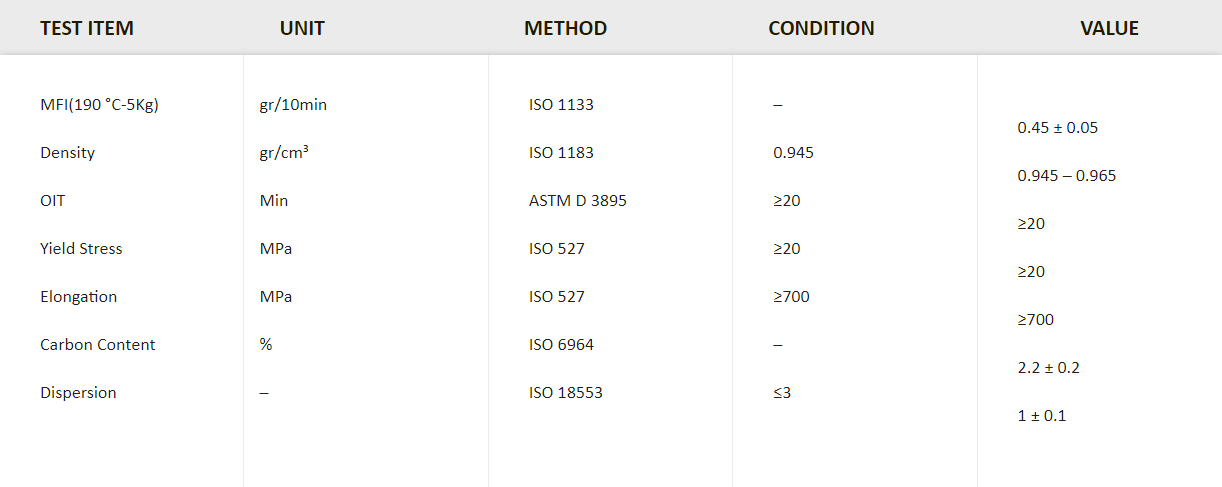
Task: Select the Carbon Content row label
Action: tap(98, 345)
